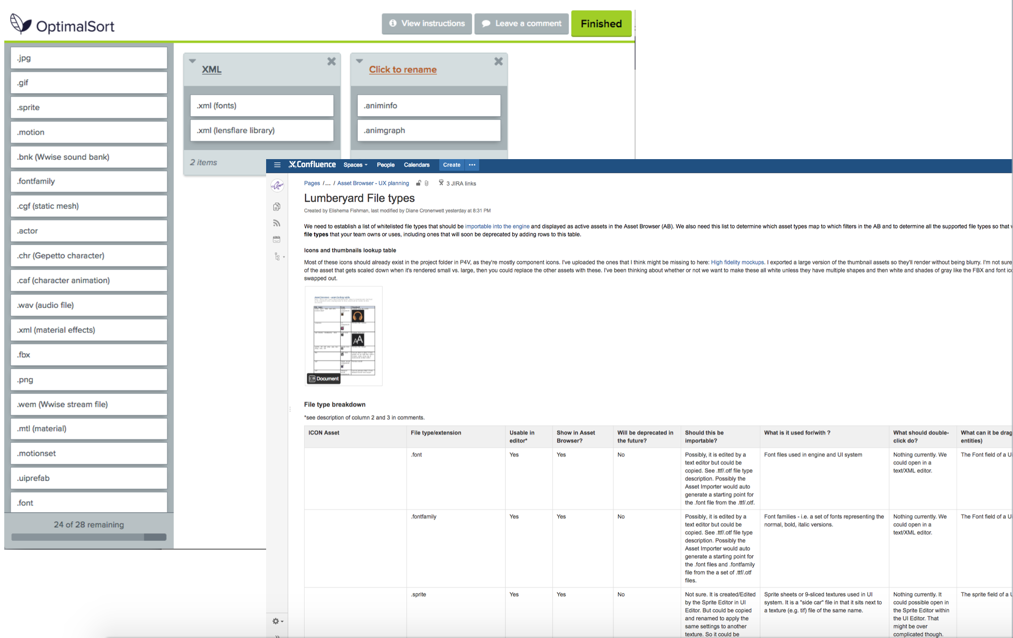Image resolution: width=1013 pixels, height=638 pixels.
Task: Select the .font card in the card list
Action: coord(89,502)
